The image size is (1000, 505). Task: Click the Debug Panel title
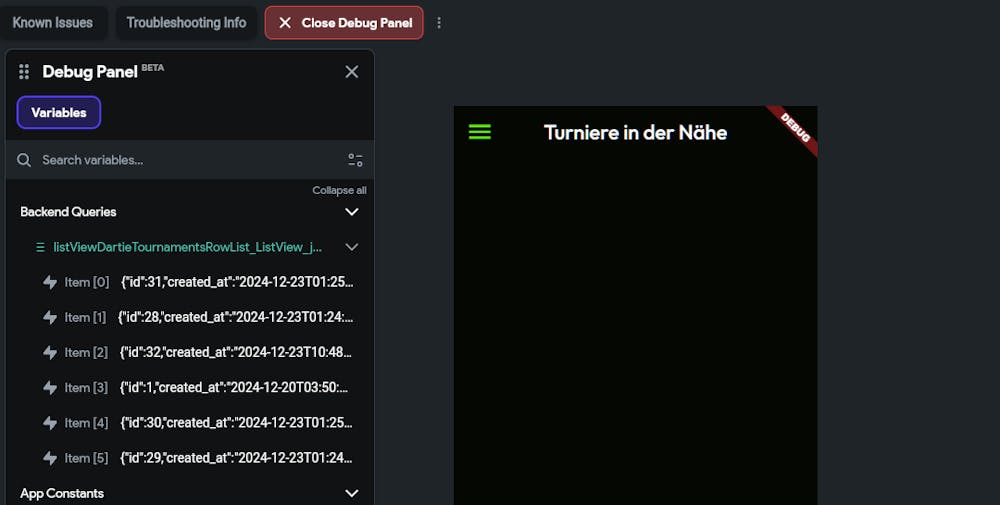tap(90, 72)
